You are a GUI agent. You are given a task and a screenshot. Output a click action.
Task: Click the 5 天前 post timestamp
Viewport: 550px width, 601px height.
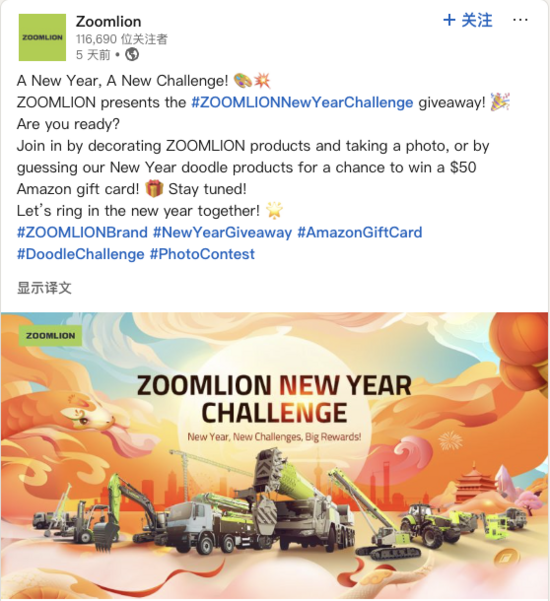point(93,55)
